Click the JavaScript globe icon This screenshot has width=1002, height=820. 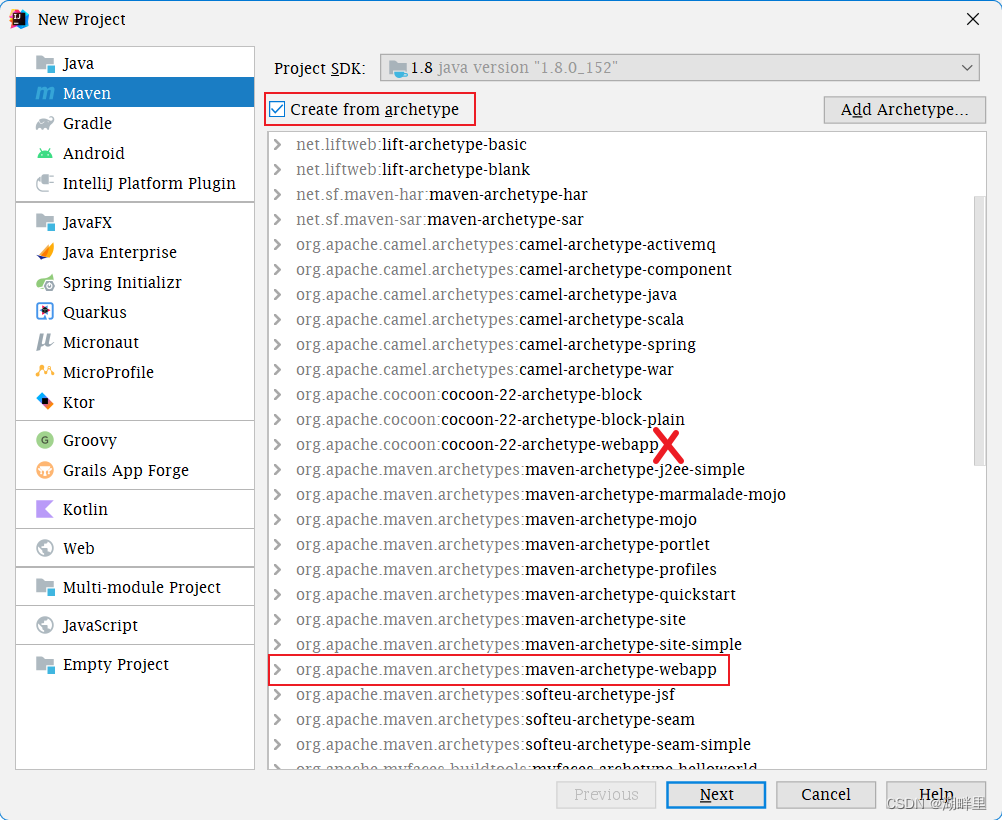(x=45, y=625)
